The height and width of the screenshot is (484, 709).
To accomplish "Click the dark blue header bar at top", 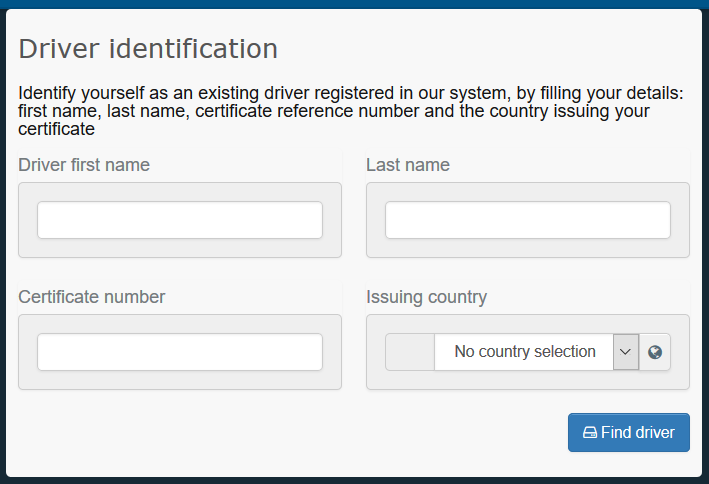I will tap(354, 4).
